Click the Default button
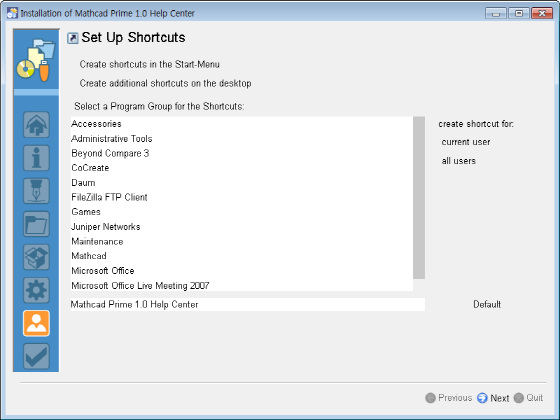The height and width of the screenshot is (420, 560). click(x=487, y=304)
